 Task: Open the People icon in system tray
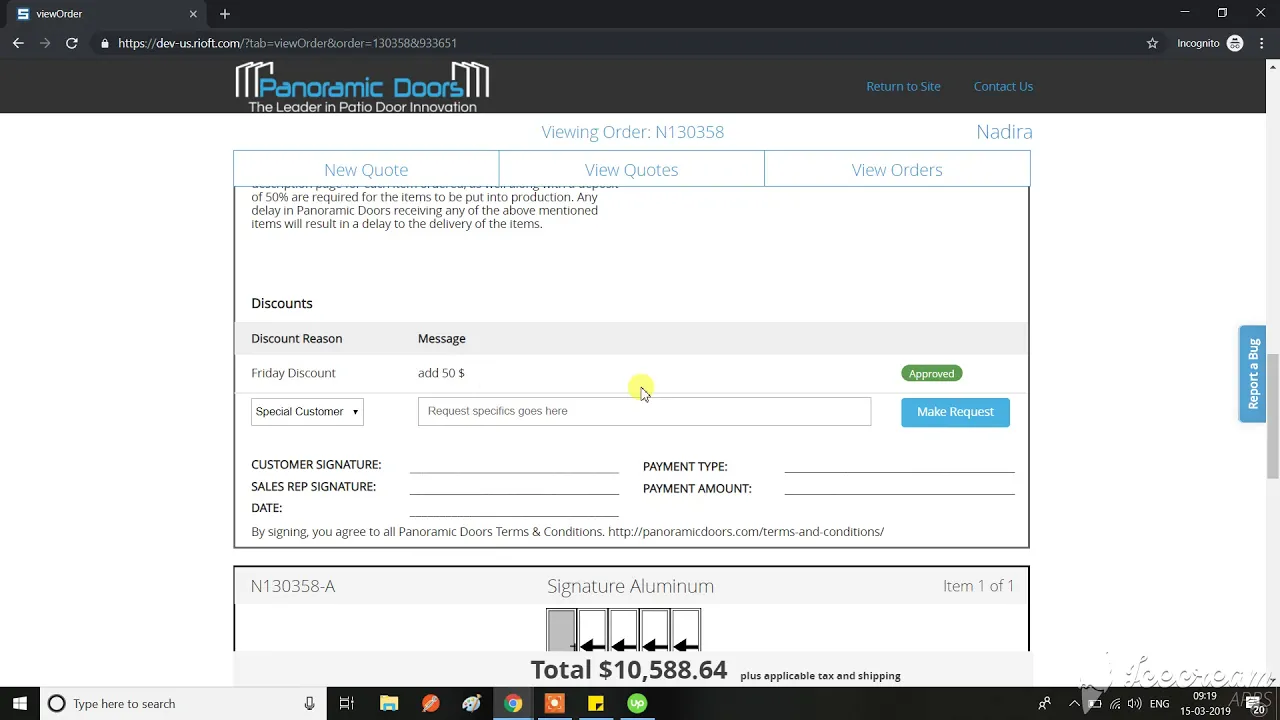[1045, 704]
